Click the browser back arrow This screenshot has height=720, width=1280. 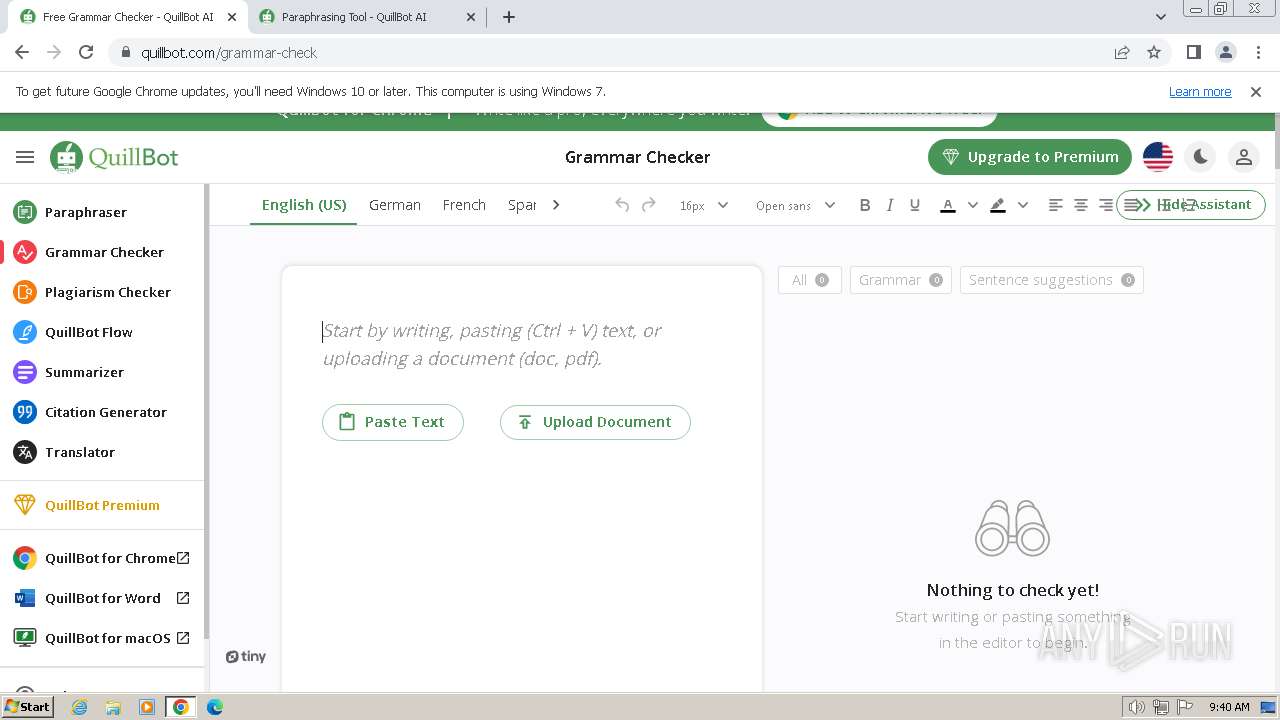point(22,53)
